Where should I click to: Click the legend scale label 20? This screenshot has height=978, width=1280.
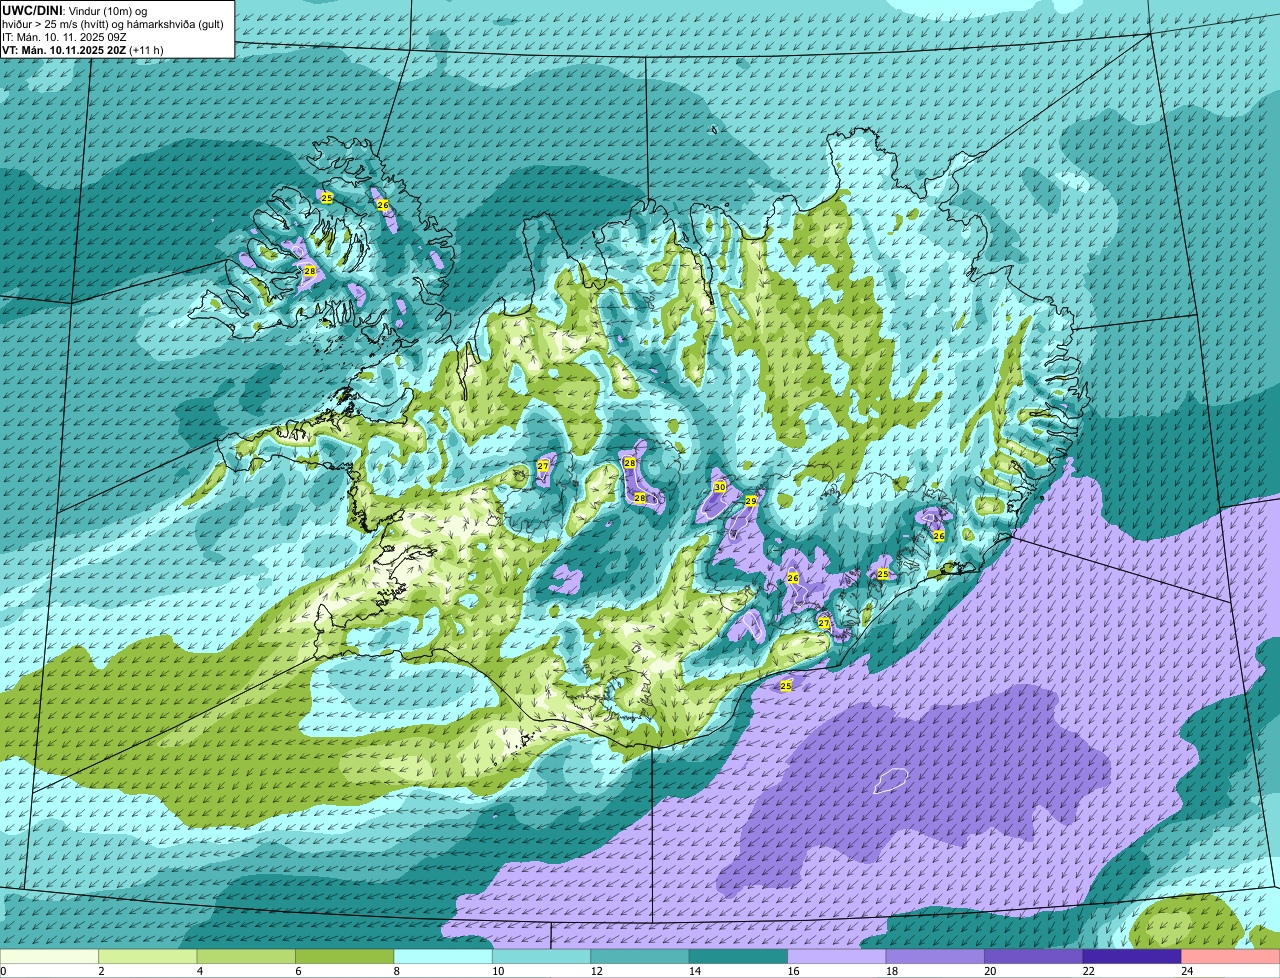click(x=990, y=971)
